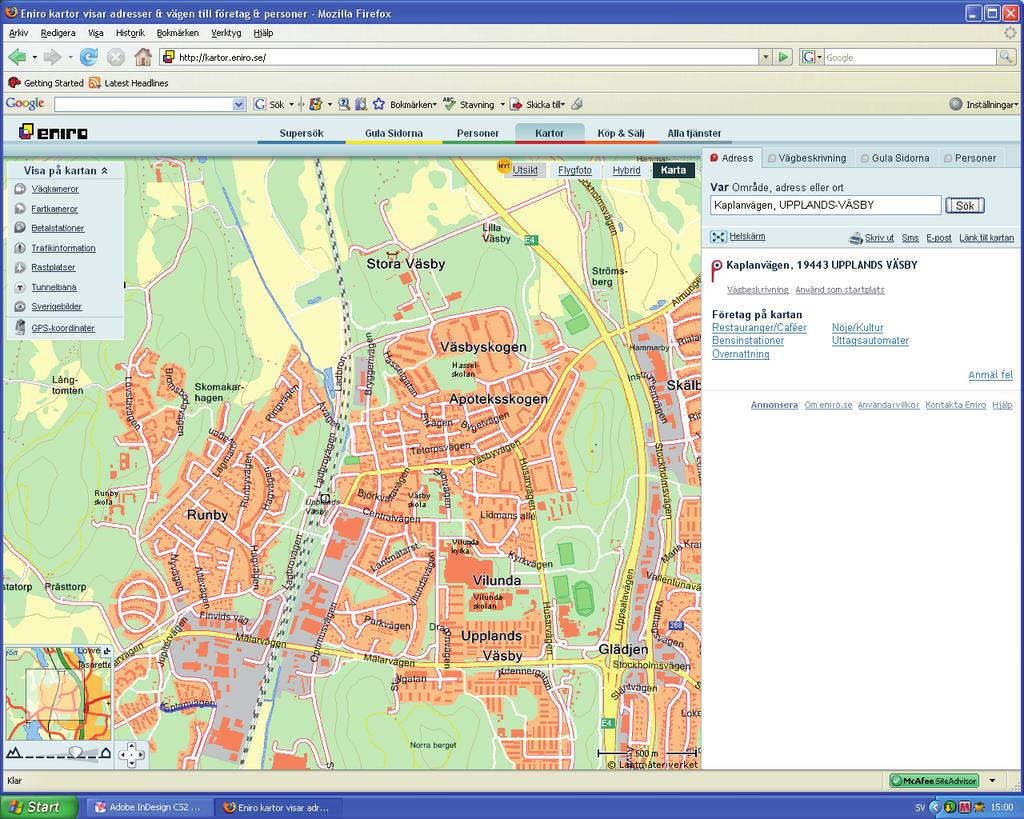The height and width of the screenshot is (819, 1024).
Task: Switch to the Köp & Sälj tab
Action: pos(620,133)
